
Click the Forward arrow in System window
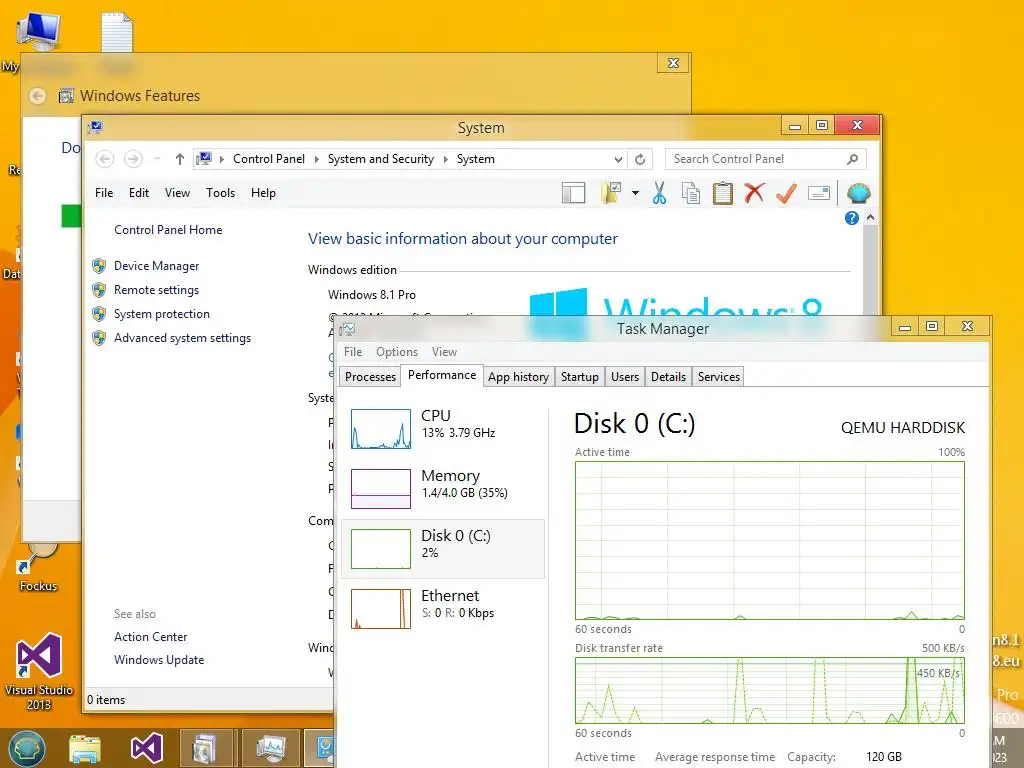click(x=133, y=159)
